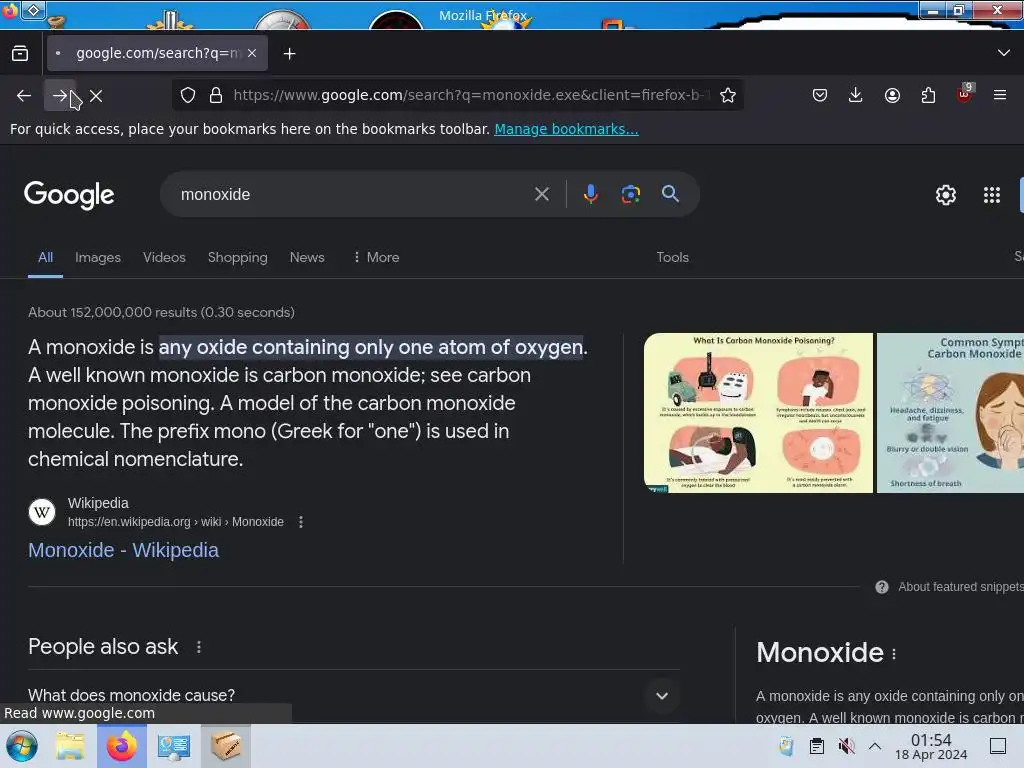Image resolution: width=1024 pixels, height=768 pixels.
Task: Open uBlock Origin extension popup
Action: [x=964, y=95]
